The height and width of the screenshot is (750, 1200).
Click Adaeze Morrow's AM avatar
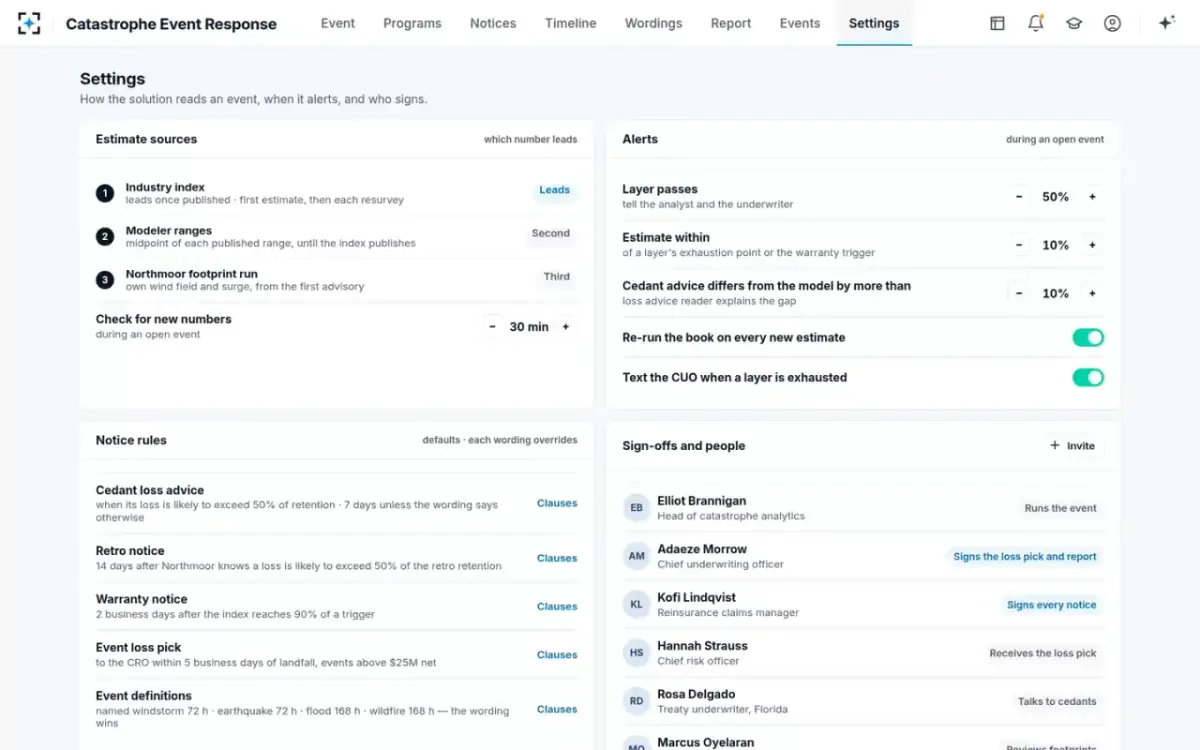pyautogui.click(x=636, y=556)
